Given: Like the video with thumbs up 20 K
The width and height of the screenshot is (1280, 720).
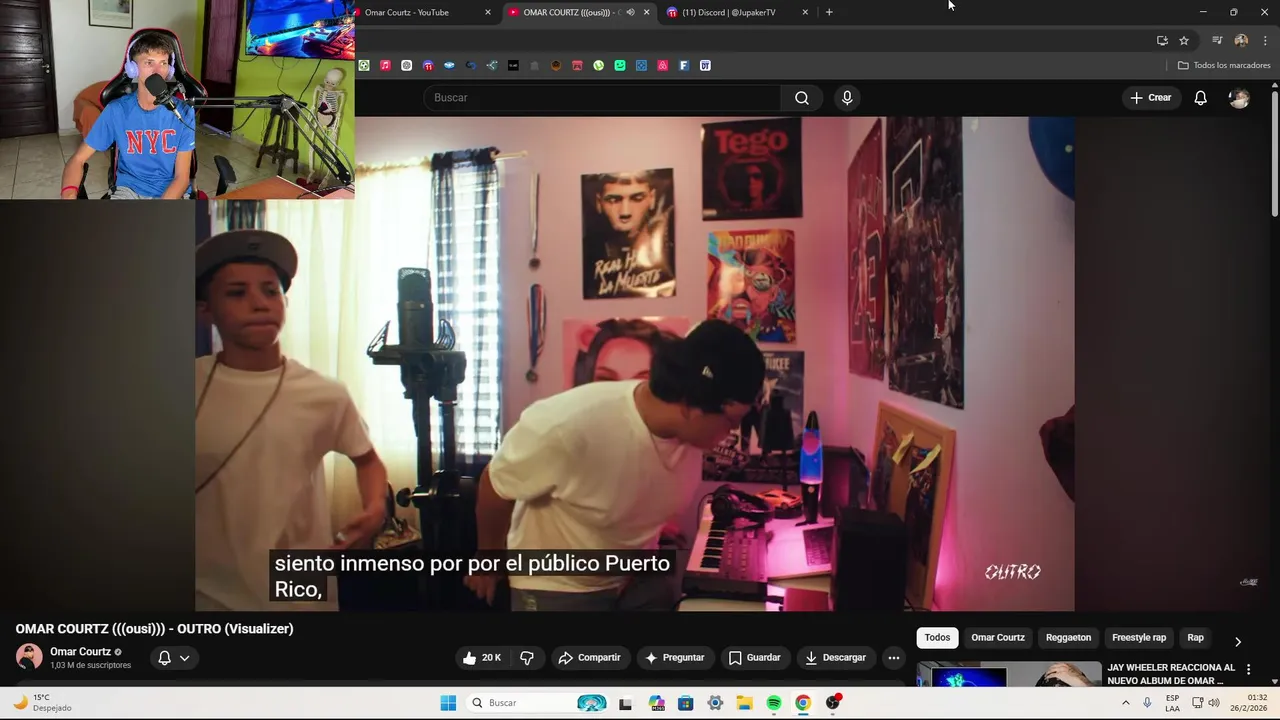Looking at the screenshot, I should coord(481,658).
